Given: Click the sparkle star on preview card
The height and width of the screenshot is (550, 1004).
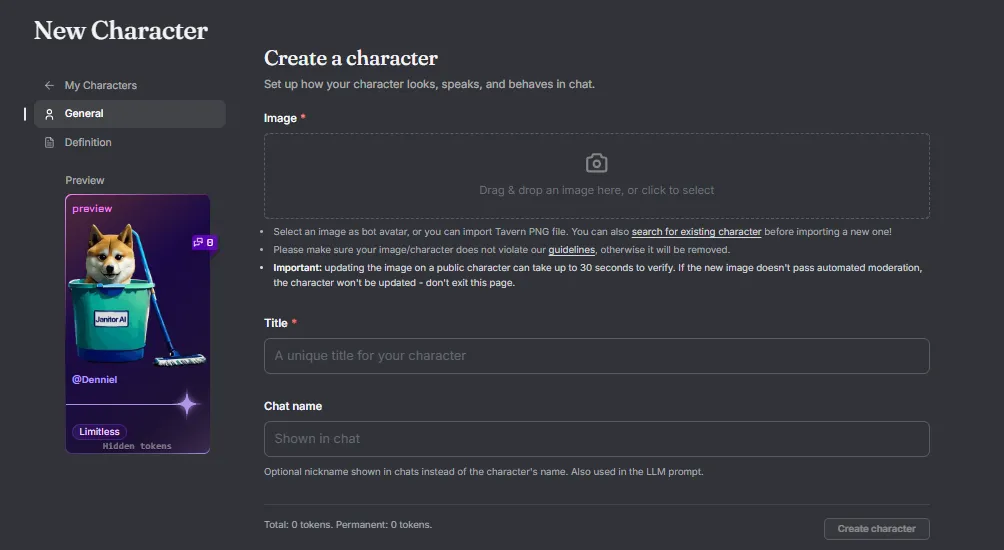Looking at the screenshot, I should coord(187,404).
